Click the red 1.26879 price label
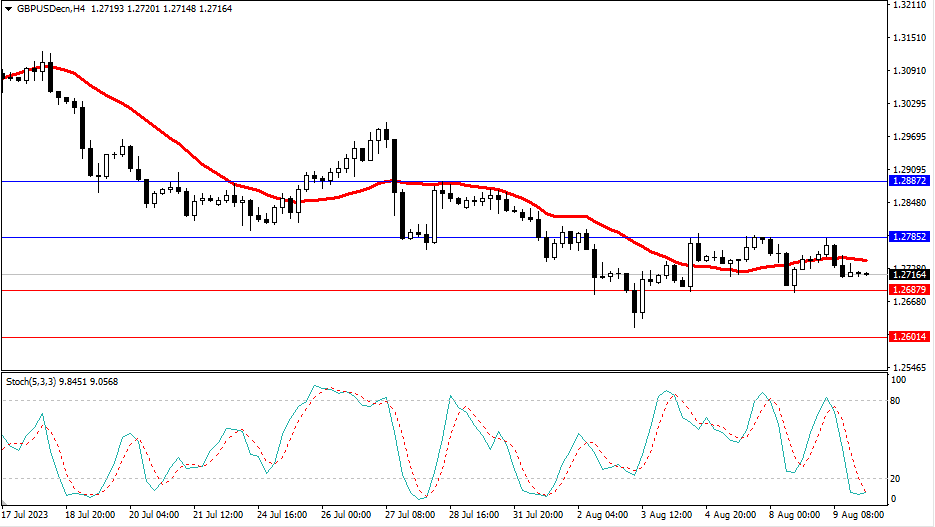The image size is (935, 527). point(909,290)
